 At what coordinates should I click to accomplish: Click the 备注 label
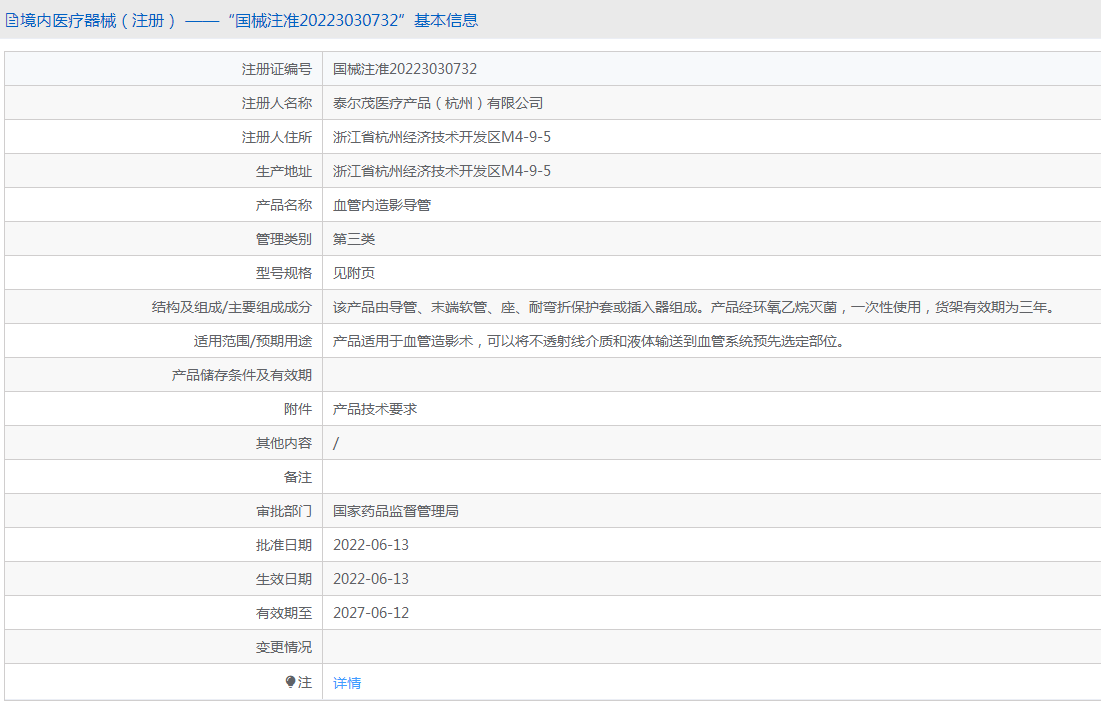click(x=298, y=477)
